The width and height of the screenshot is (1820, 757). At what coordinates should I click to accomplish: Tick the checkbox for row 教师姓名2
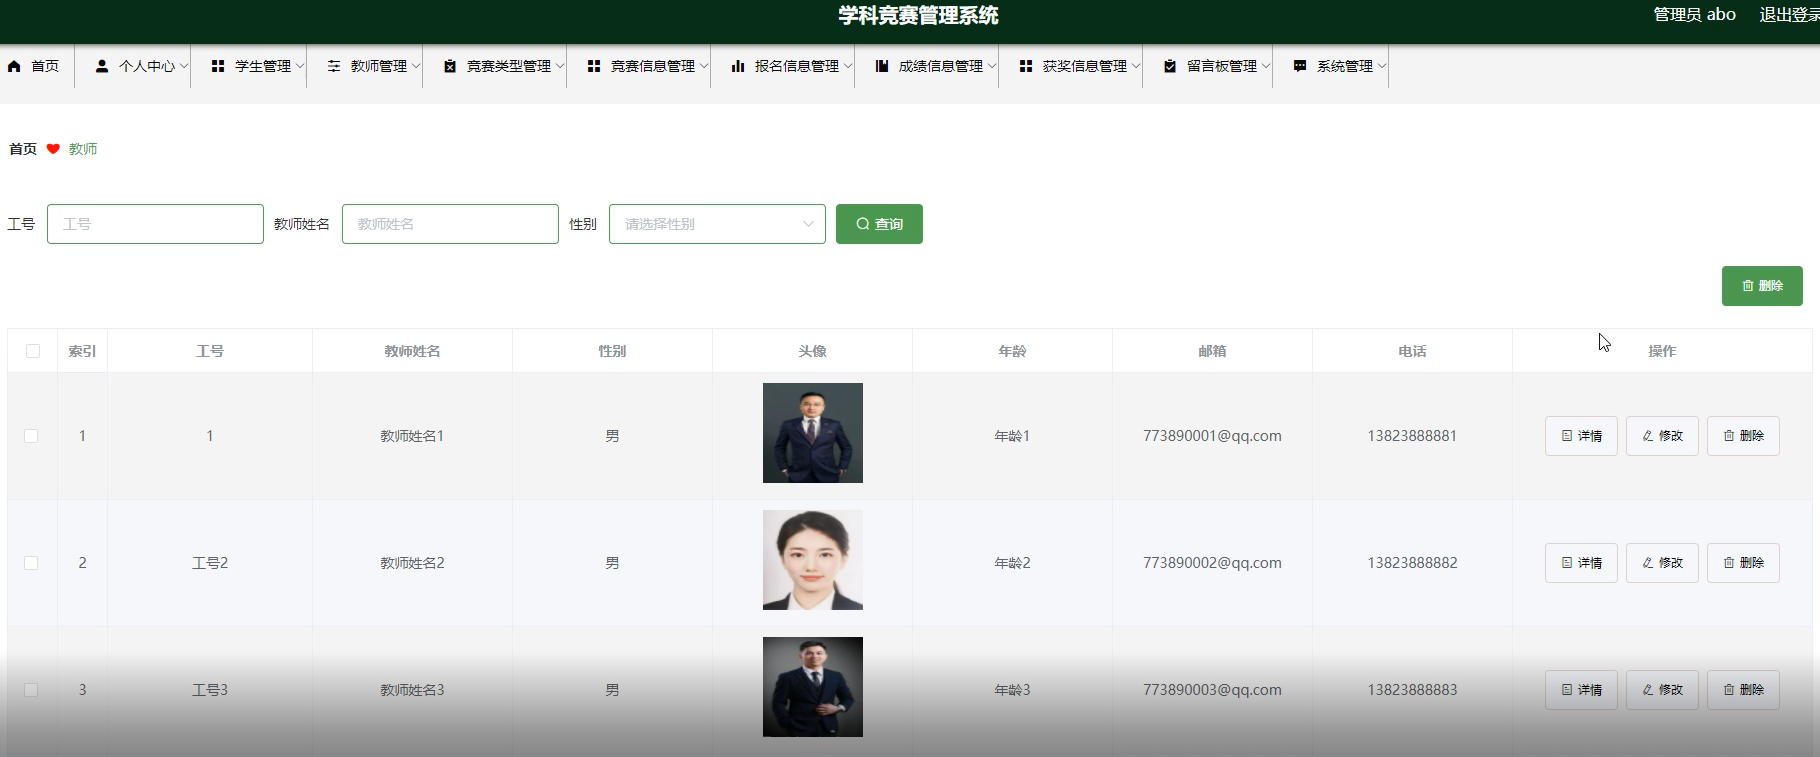pos(31,563)
